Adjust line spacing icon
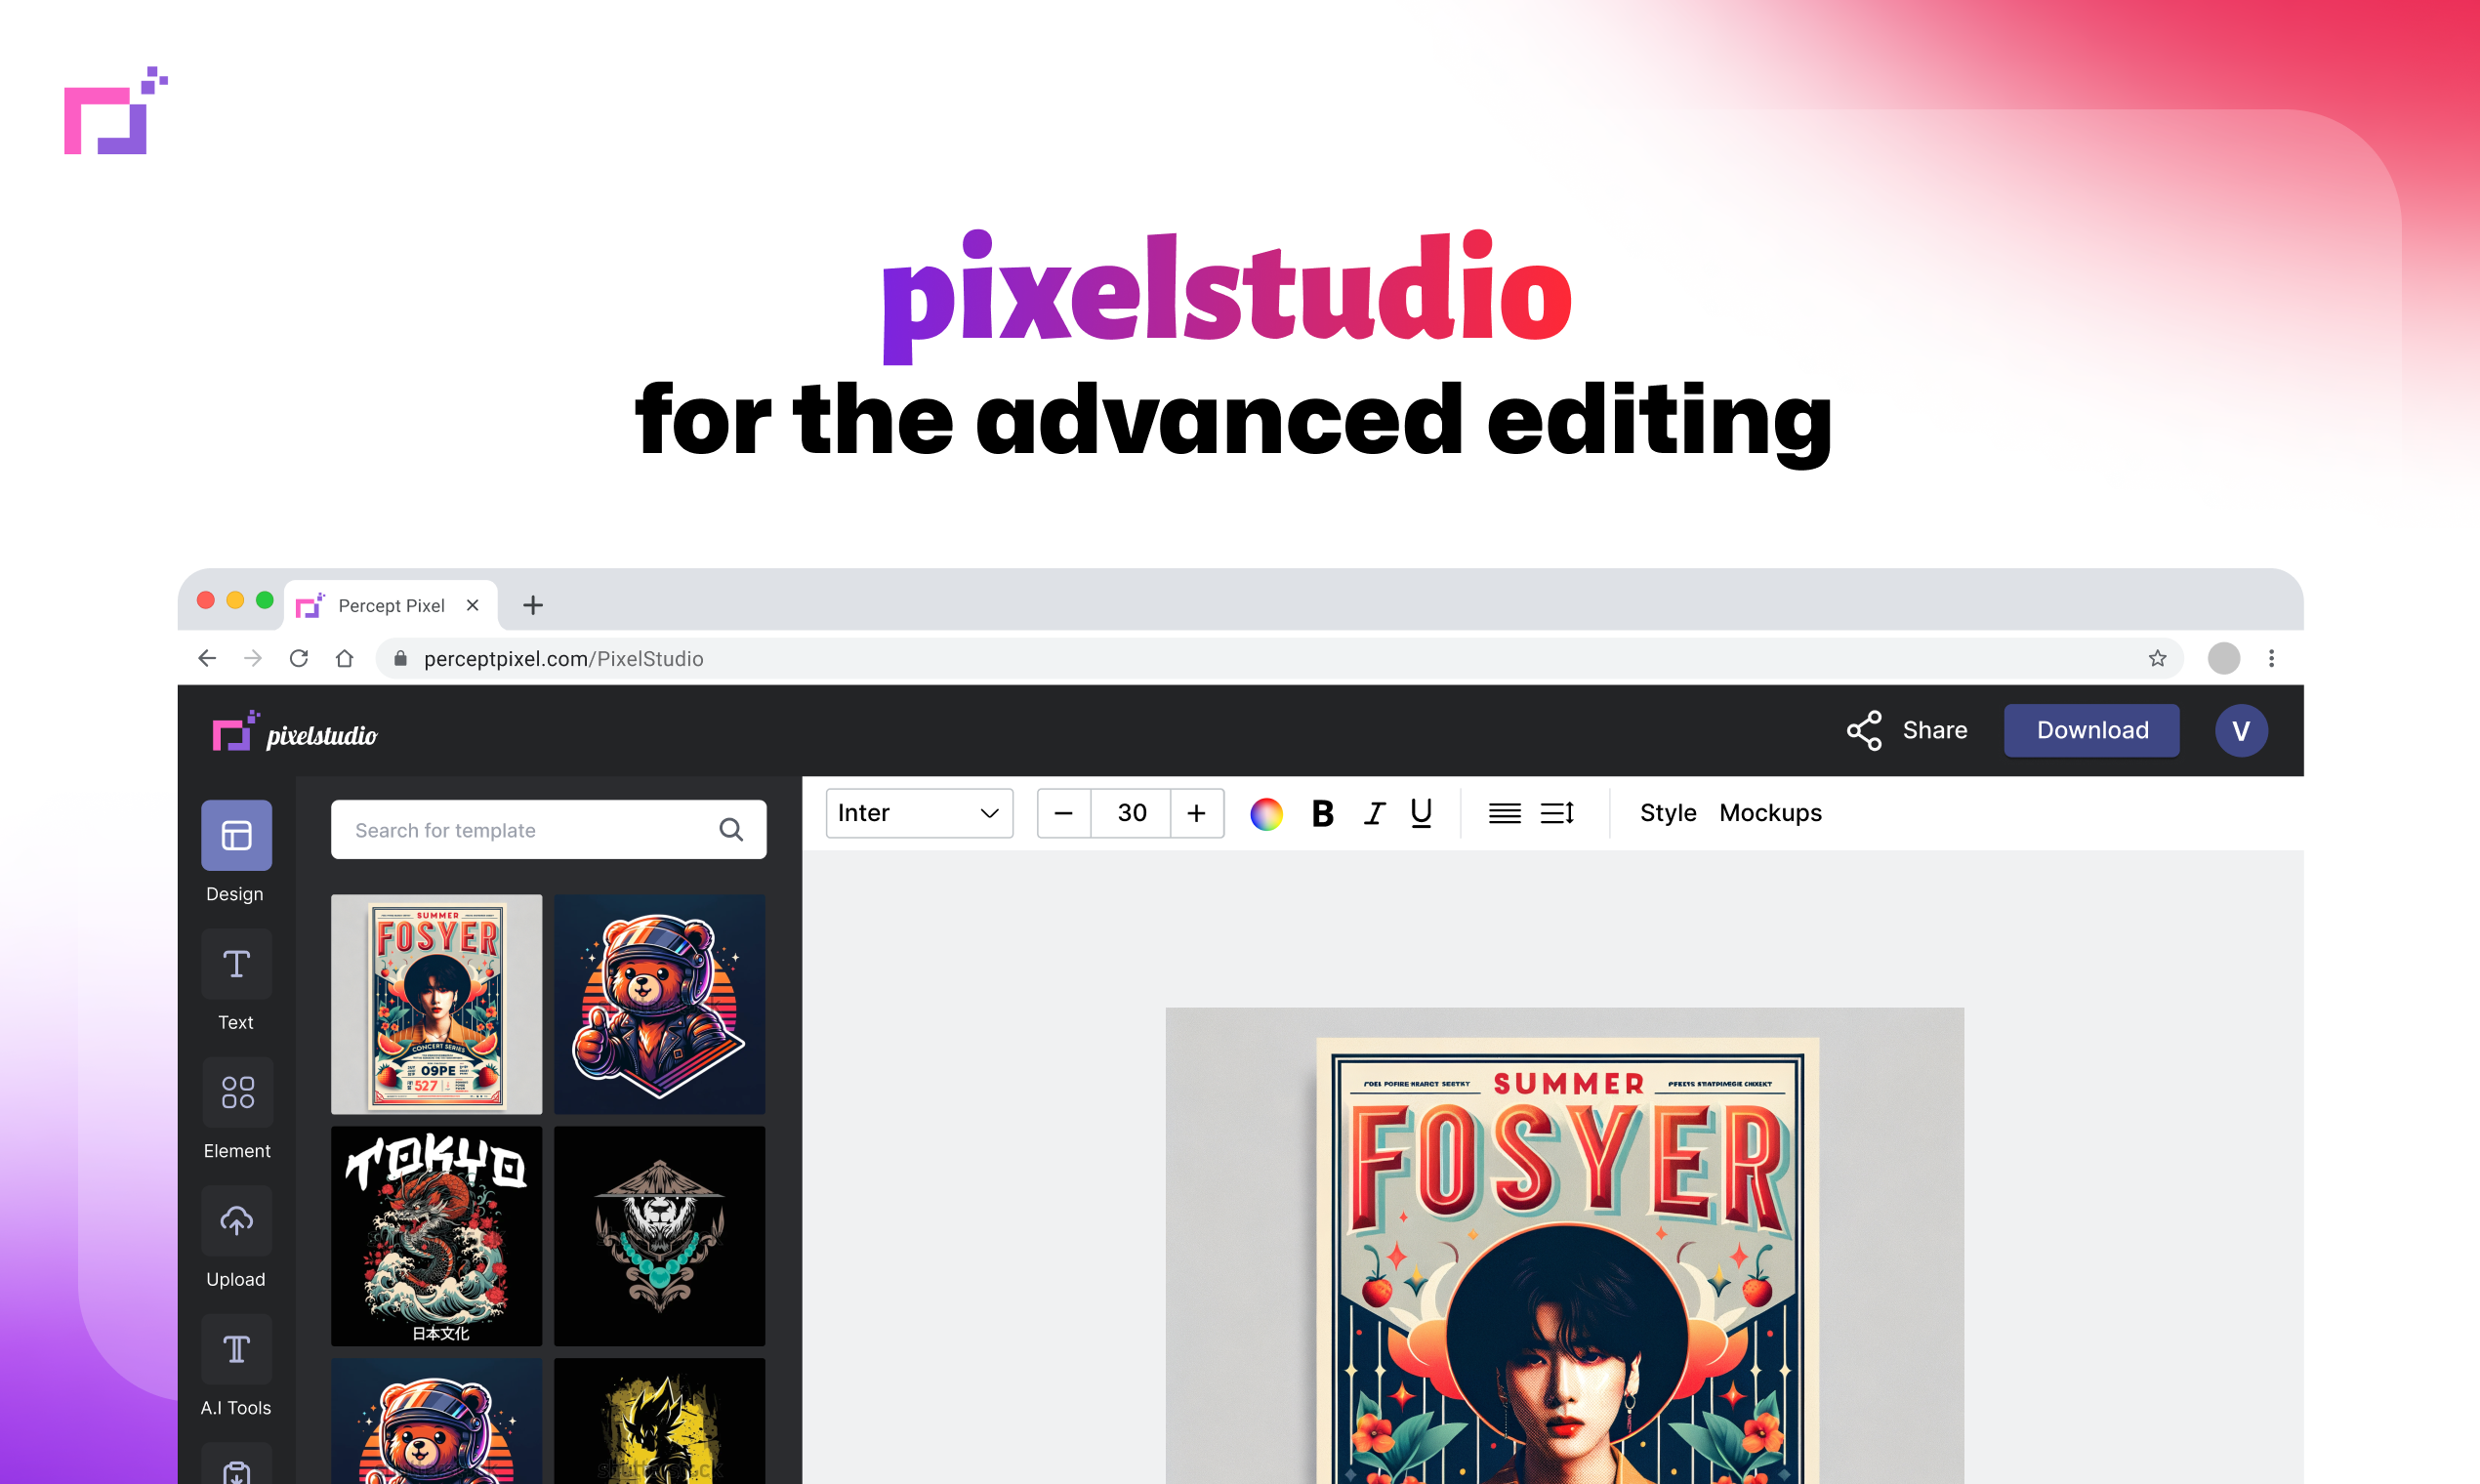Viewport: 2480px width, 1484px height. click(1557, 813)
